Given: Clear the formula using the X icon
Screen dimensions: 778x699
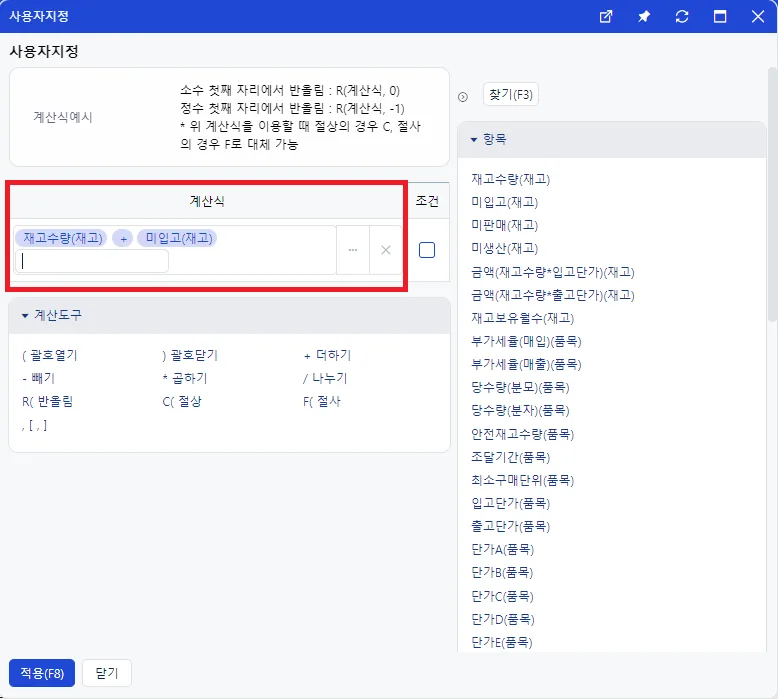Looking at the screenshot, I should click(x=386, y=250).
